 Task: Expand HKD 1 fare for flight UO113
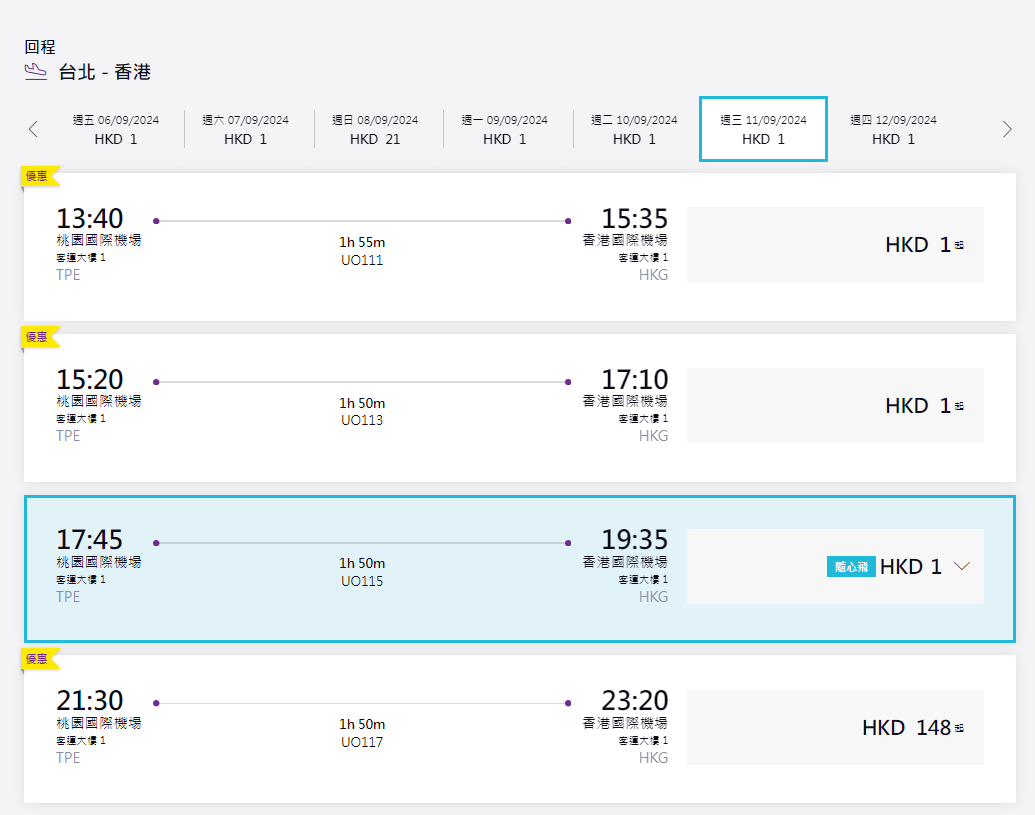[835, 406]
